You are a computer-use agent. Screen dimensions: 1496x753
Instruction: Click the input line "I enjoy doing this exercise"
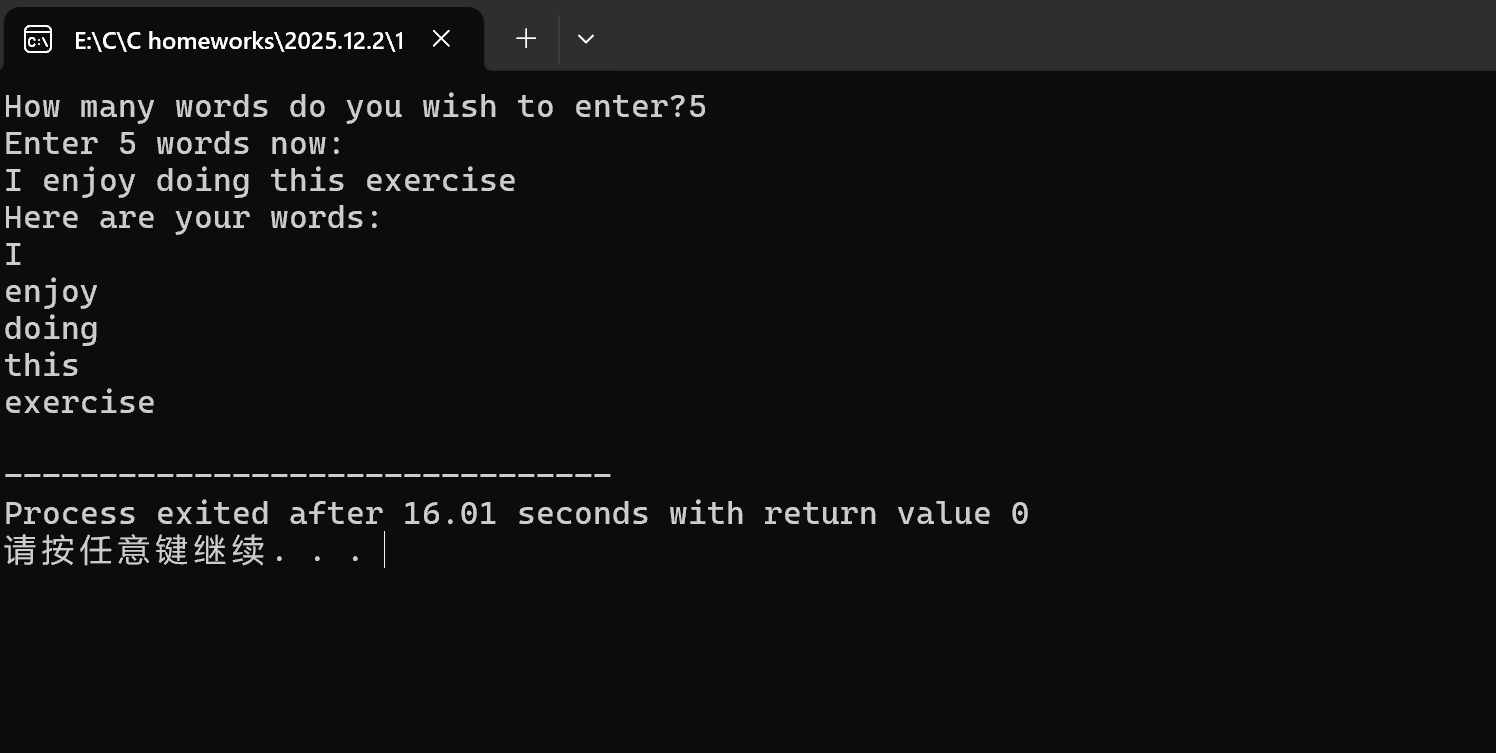click(260, 181)
